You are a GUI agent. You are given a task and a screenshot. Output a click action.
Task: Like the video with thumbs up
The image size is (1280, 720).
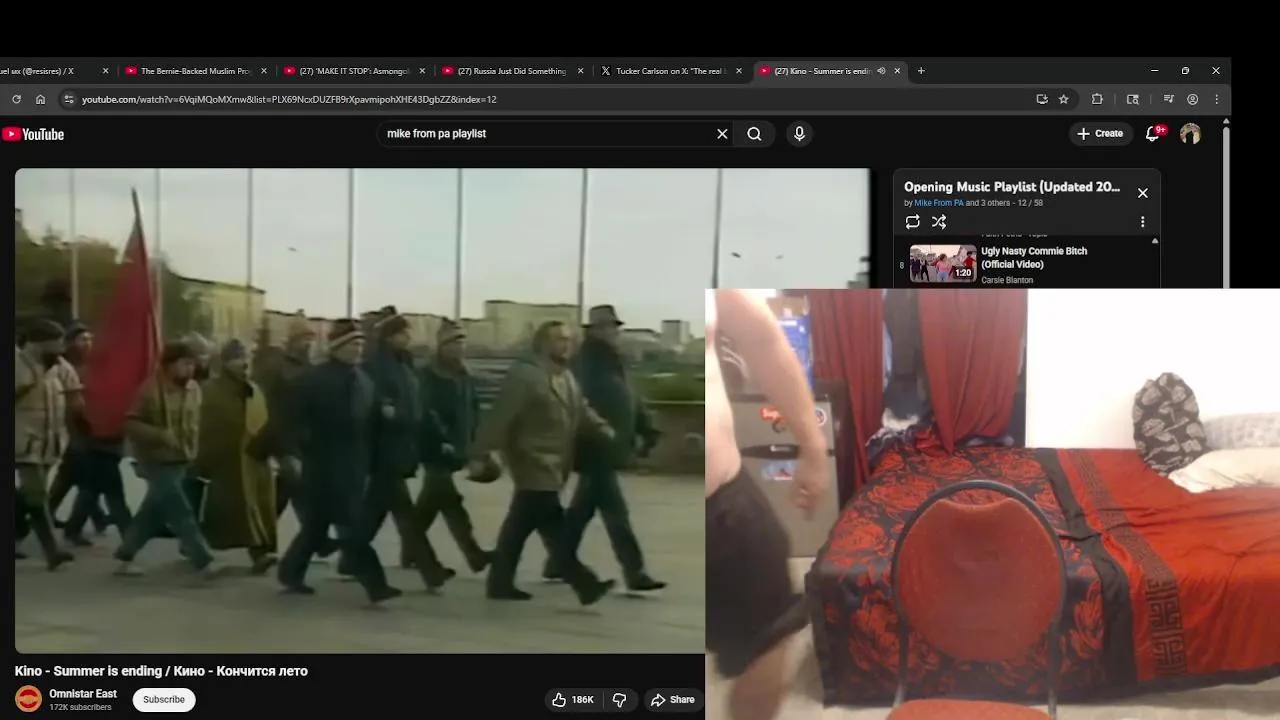(x=572, y=700)
